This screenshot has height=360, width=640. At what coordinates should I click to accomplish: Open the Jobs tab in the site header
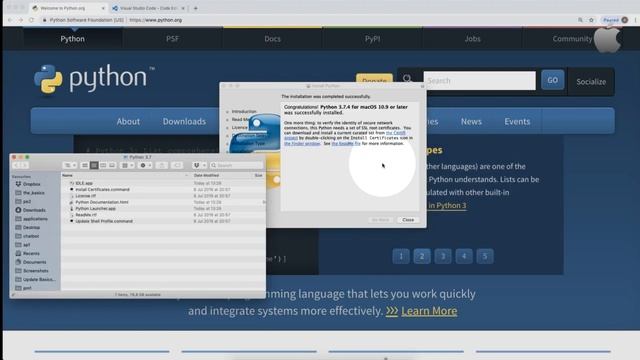tap(472, 39)
